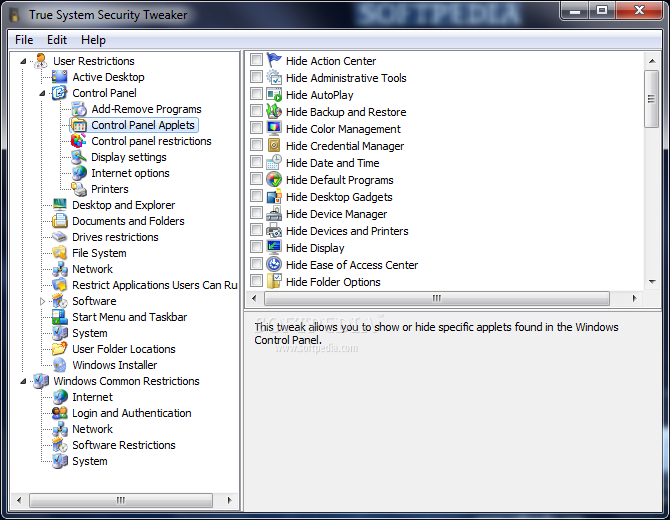Click the applet list scroll right arrow

pyautogui.click(x=635, y=298)
